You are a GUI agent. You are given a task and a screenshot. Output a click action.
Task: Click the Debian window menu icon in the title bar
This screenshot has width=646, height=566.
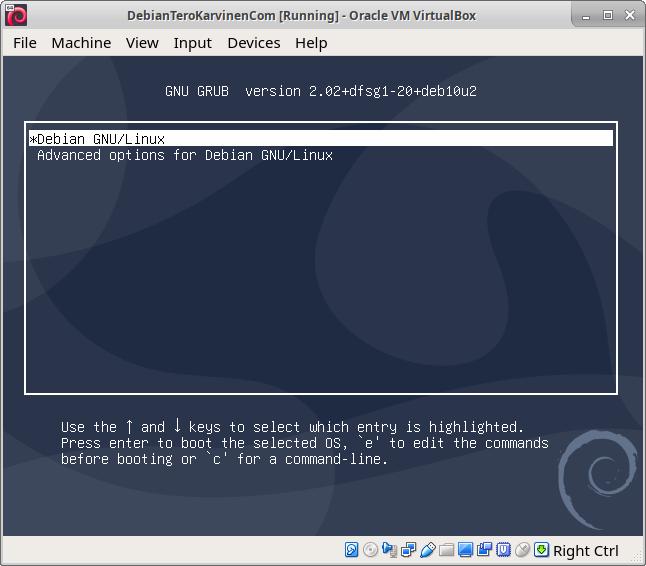click(16, 15)
